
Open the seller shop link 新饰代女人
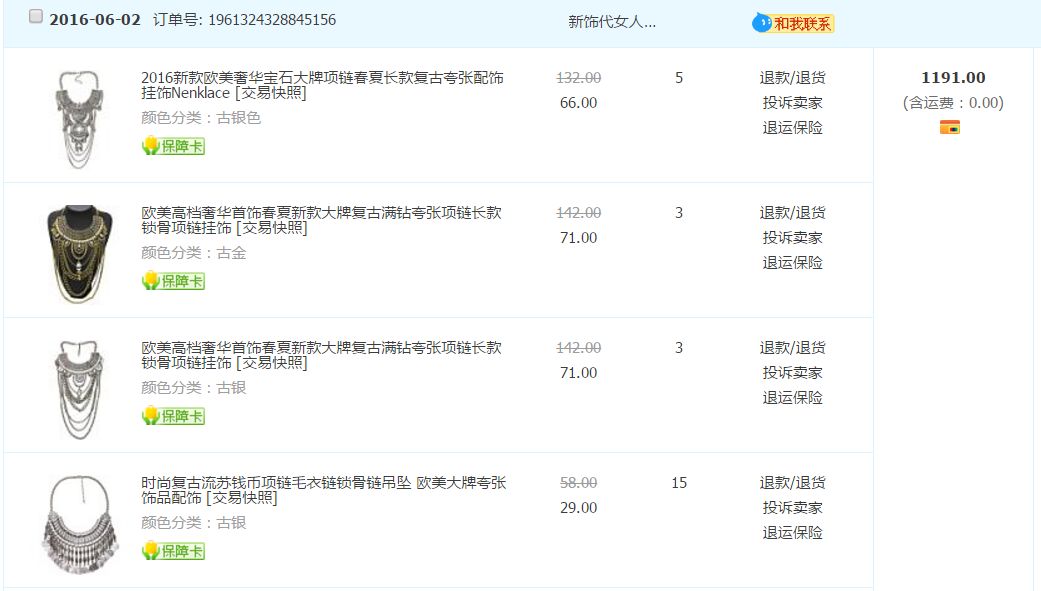coord(612,22)
